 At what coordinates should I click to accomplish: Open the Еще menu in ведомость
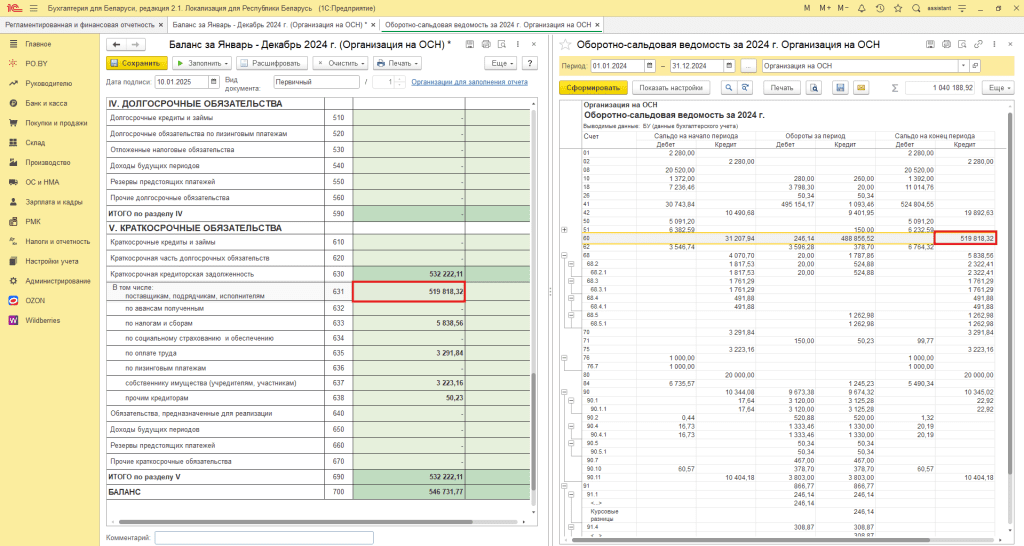[x=998, y=88]
